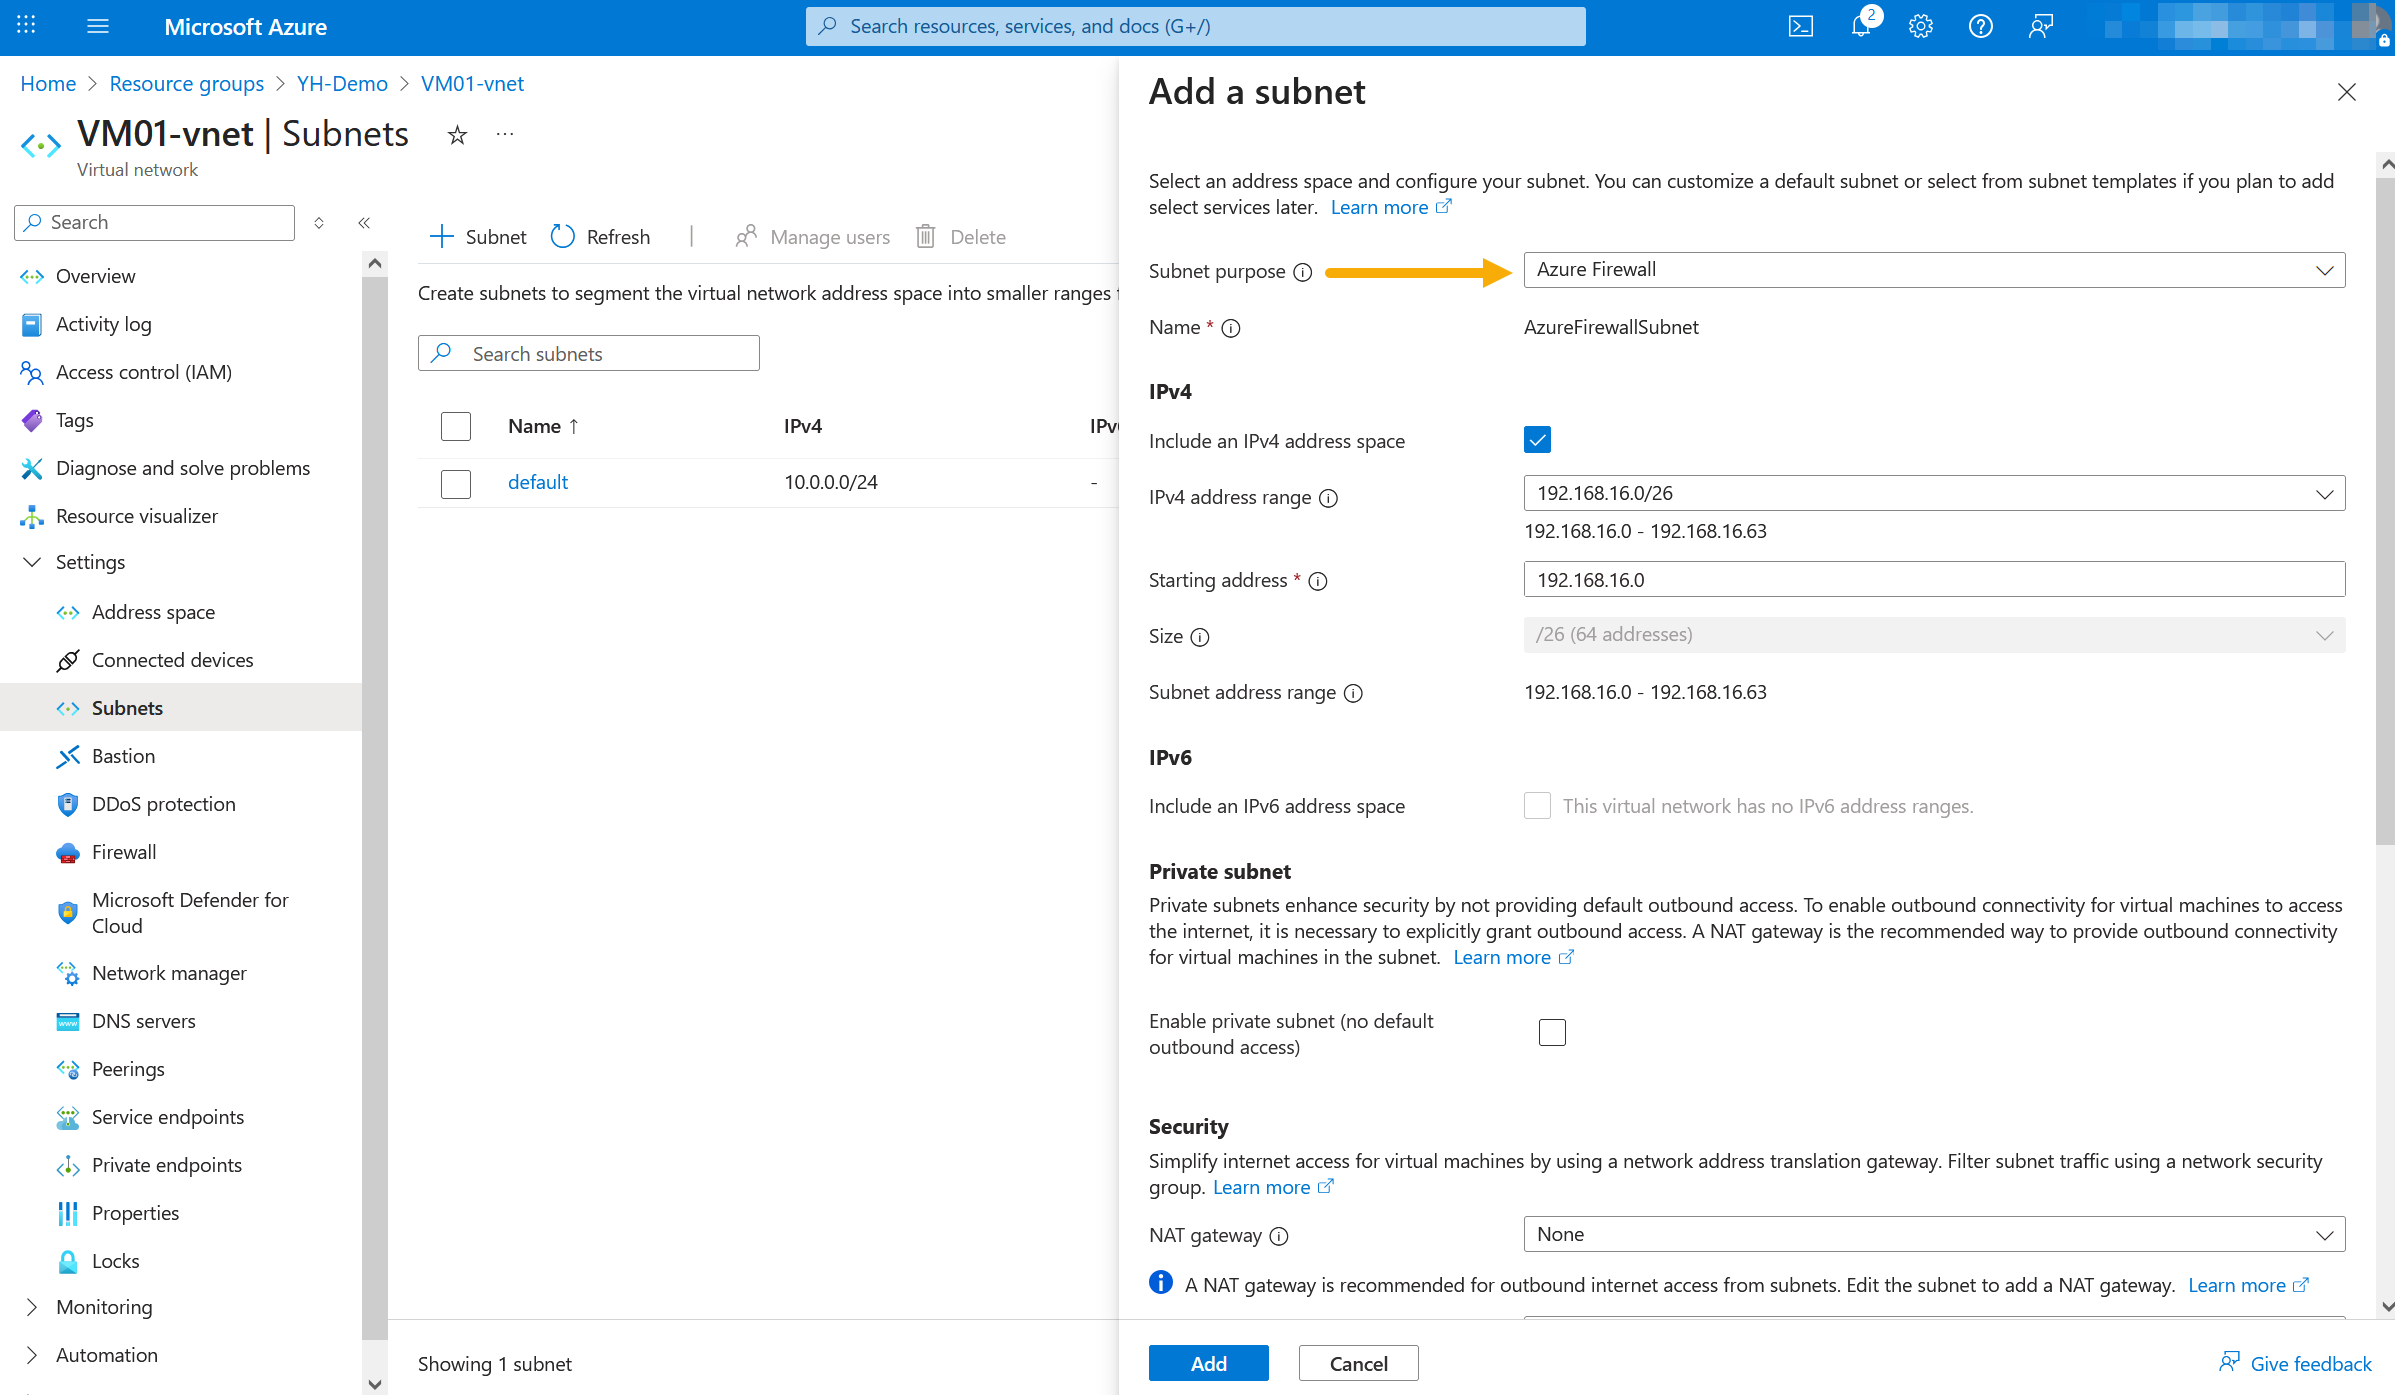Image resolution: width=2395 pixels, height=1395 pixels.
Task: Open more options ellipsis beside title
Action: pyautogui.click(x=505, y=135)
